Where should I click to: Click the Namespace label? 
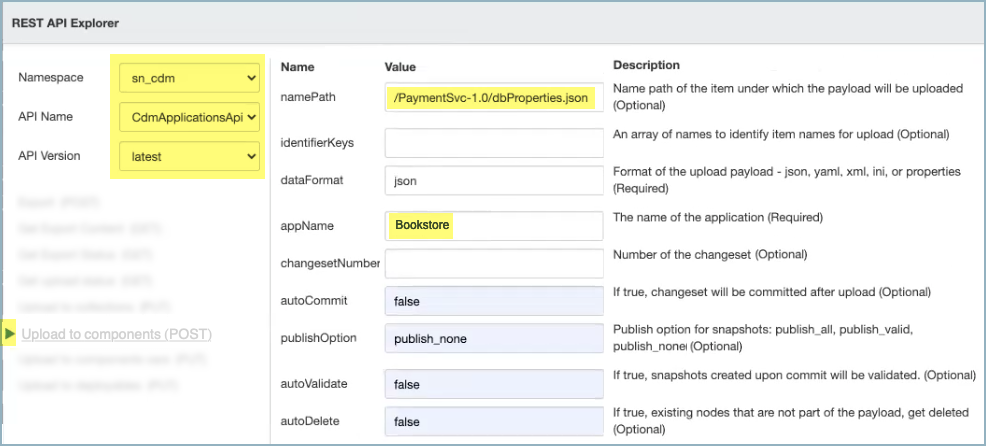(50, 77)
